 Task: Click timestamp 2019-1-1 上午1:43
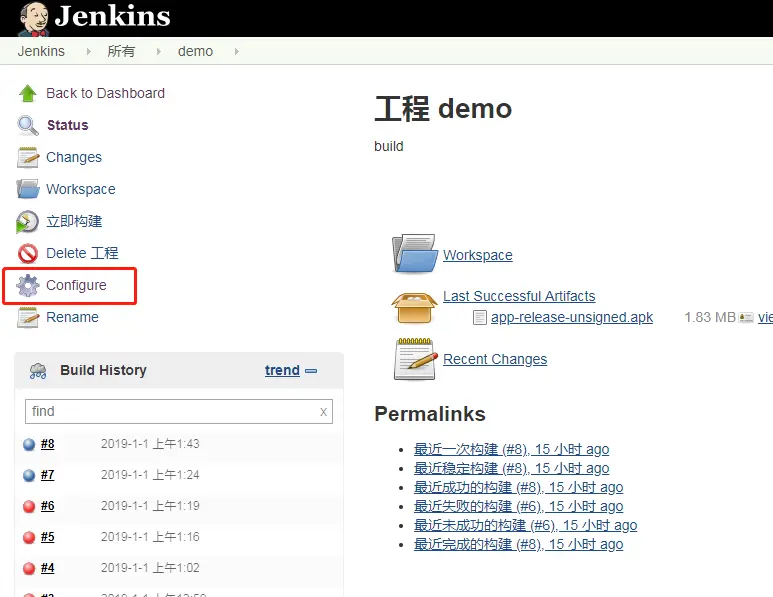click(x=150, y=444)
